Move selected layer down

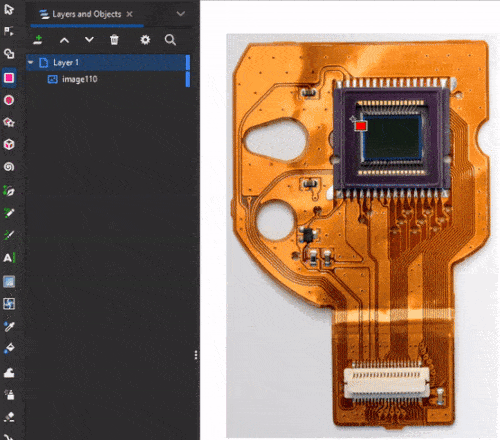[89, 40]
